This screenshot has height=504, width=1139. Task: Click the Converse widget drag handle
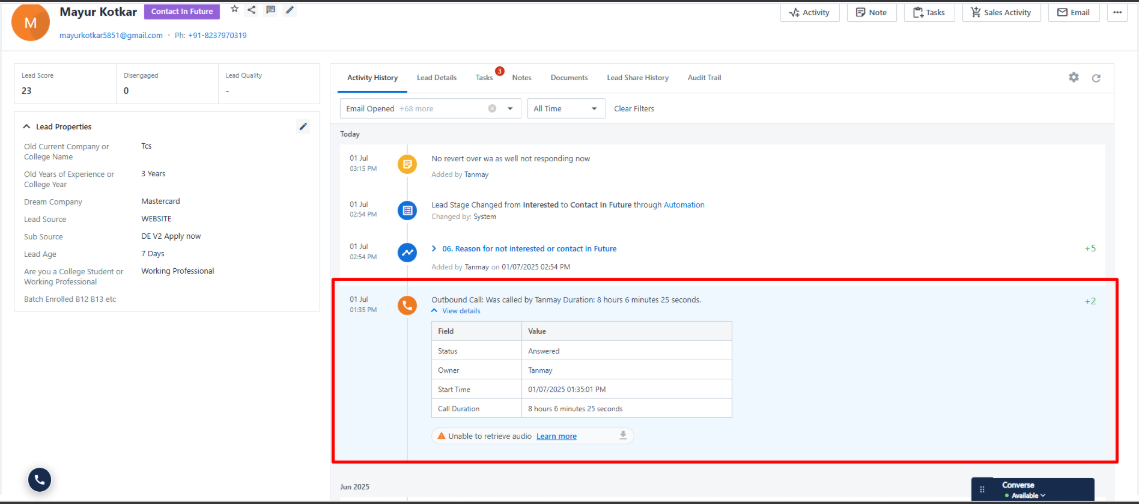point(982,489)
